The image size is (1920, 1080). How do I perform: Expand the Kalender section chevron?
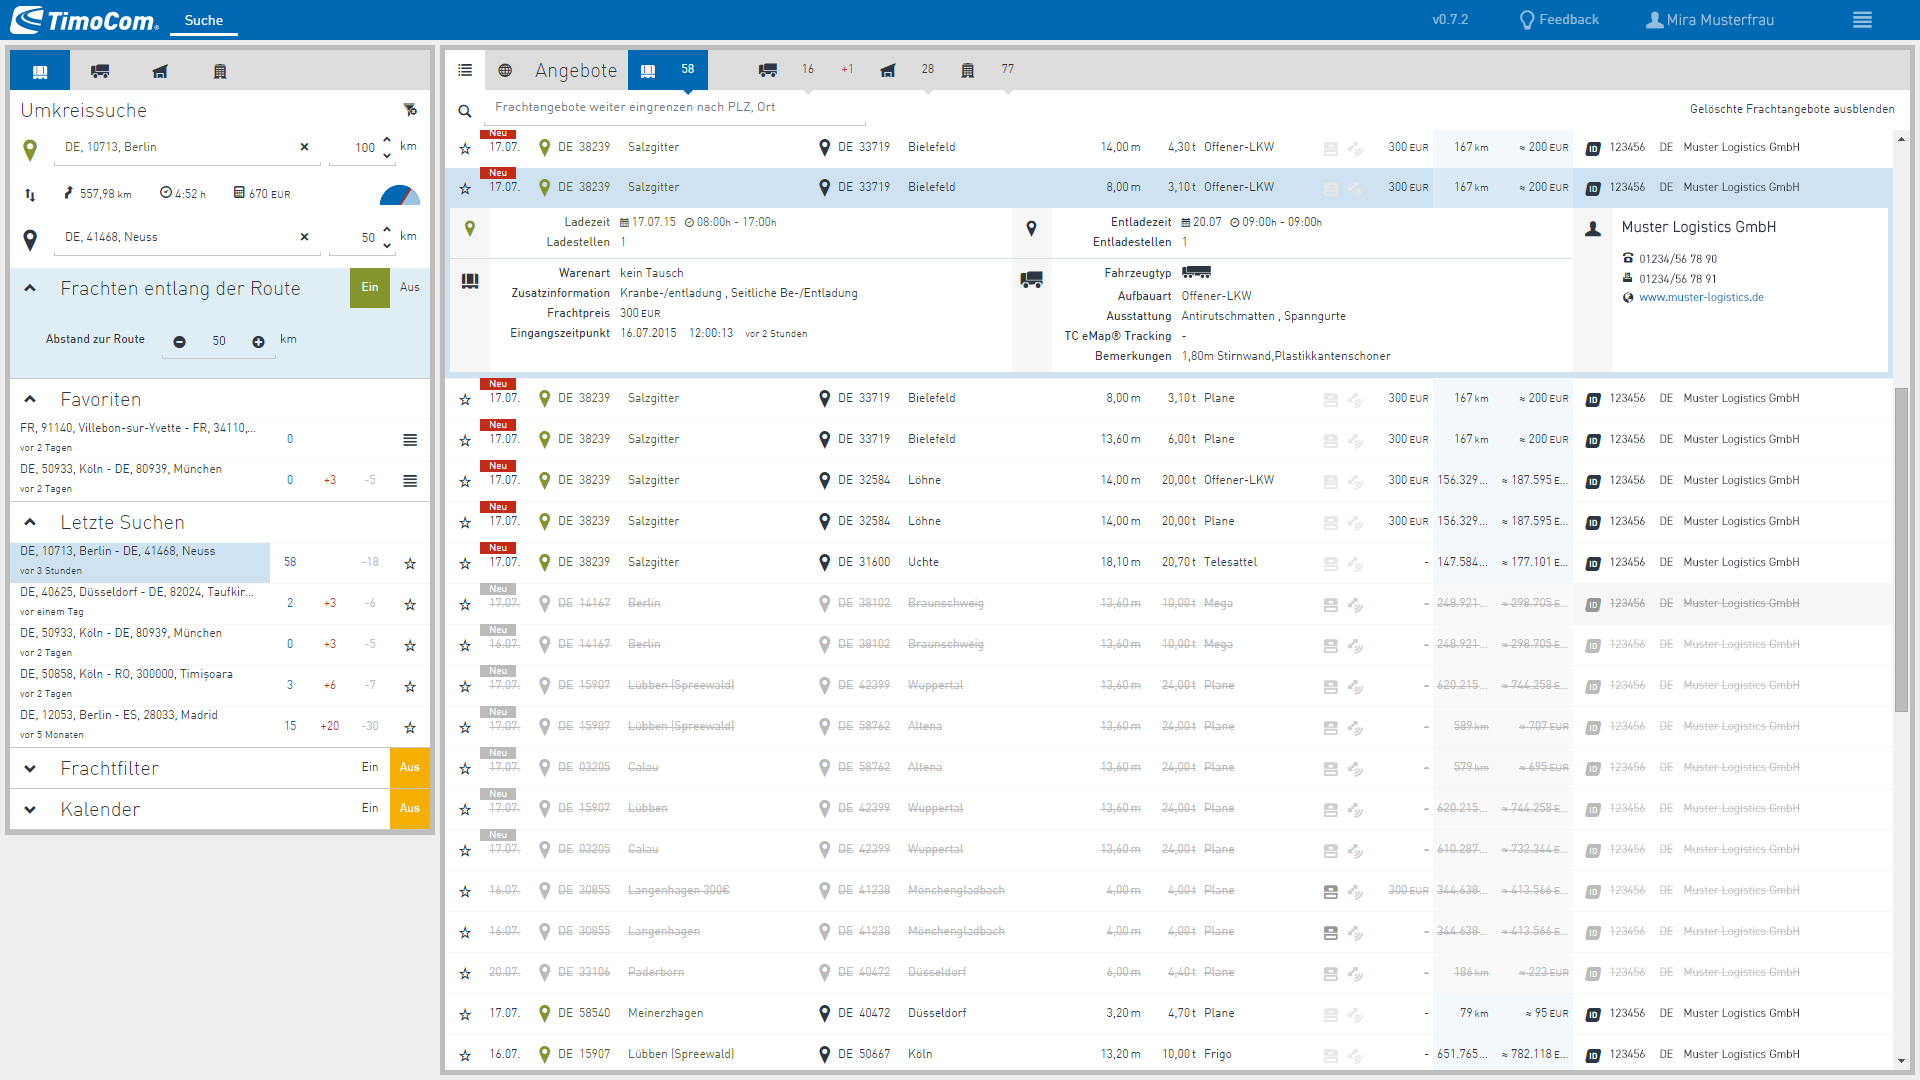tap(30, 809)
